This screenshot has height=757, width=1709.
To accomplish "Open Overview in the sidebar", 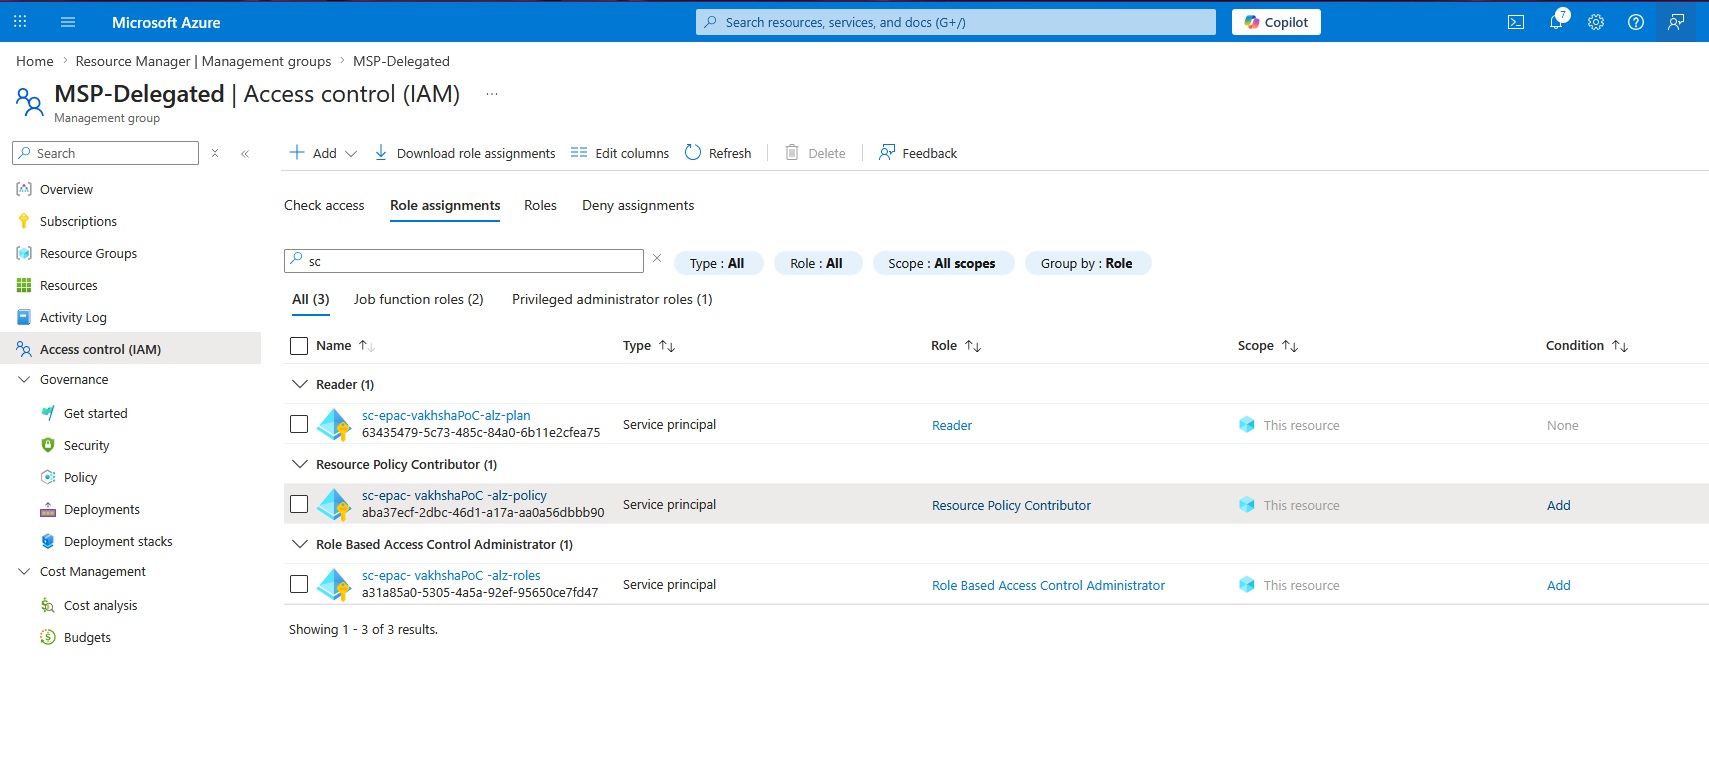I will [66, 189].
